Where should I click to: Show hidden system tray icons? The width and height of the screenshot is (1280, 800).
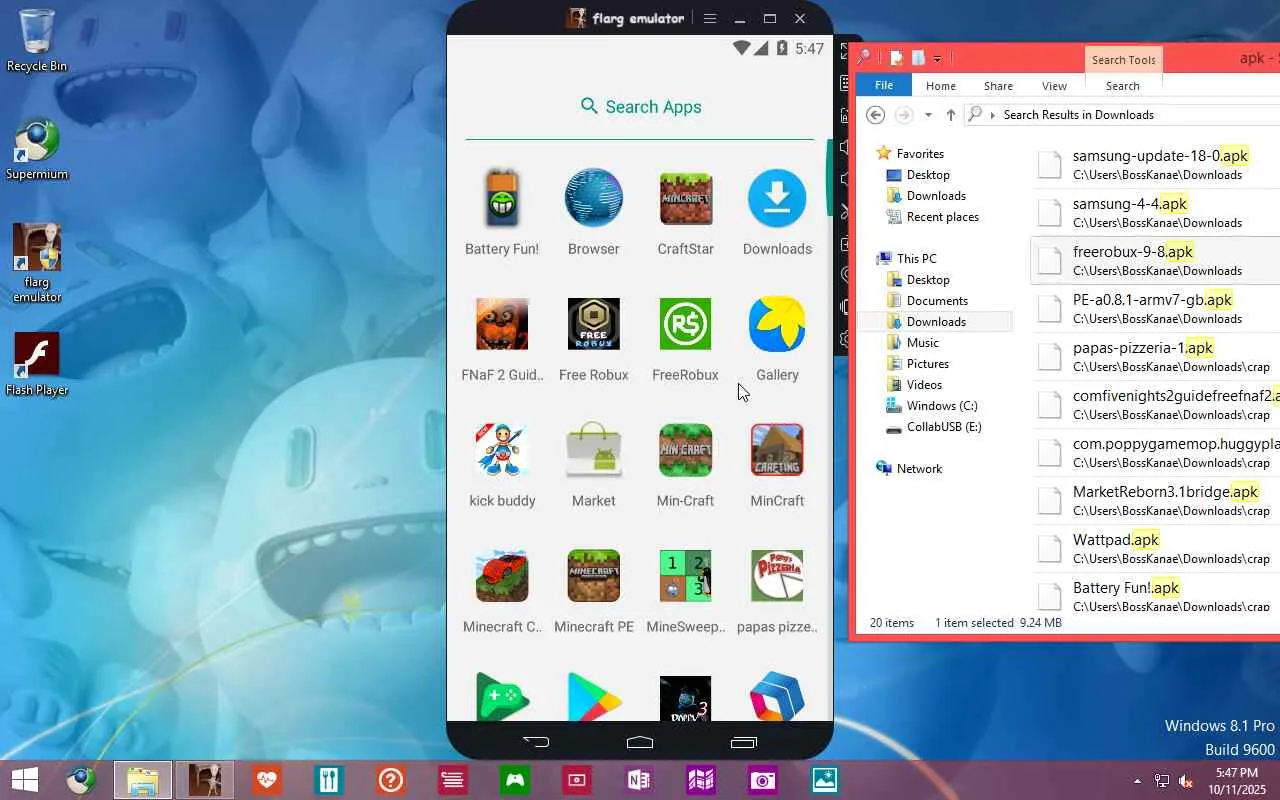coord(1137,781)
